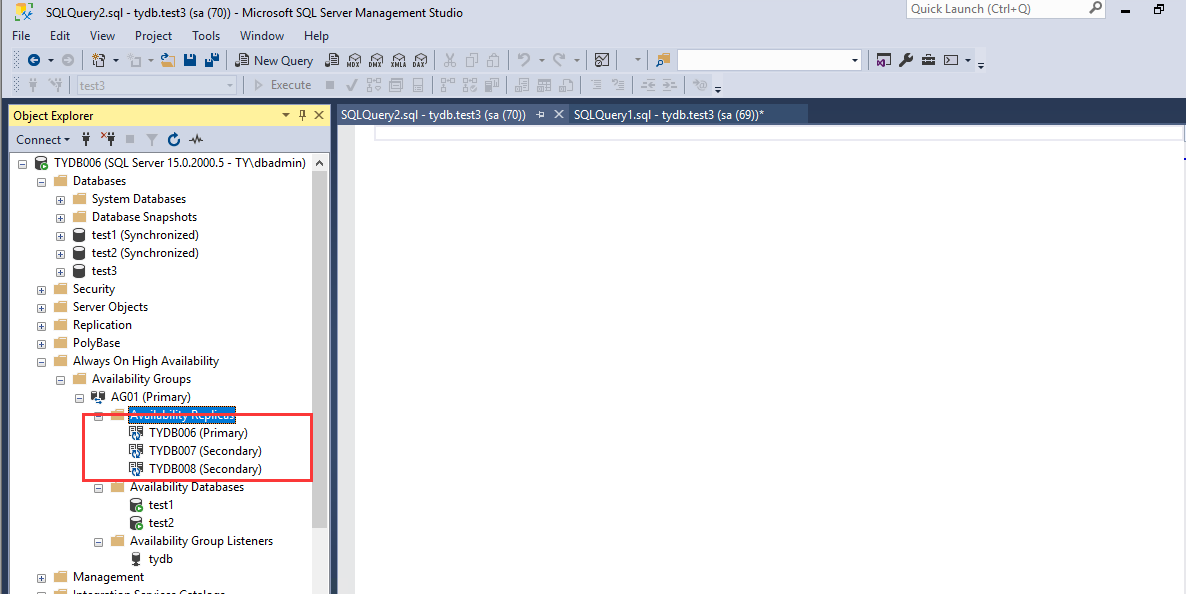Click in the Quick Launch search box
Image resolution: width=1186 pixels, height=594 pixels.
(1005, 9)
